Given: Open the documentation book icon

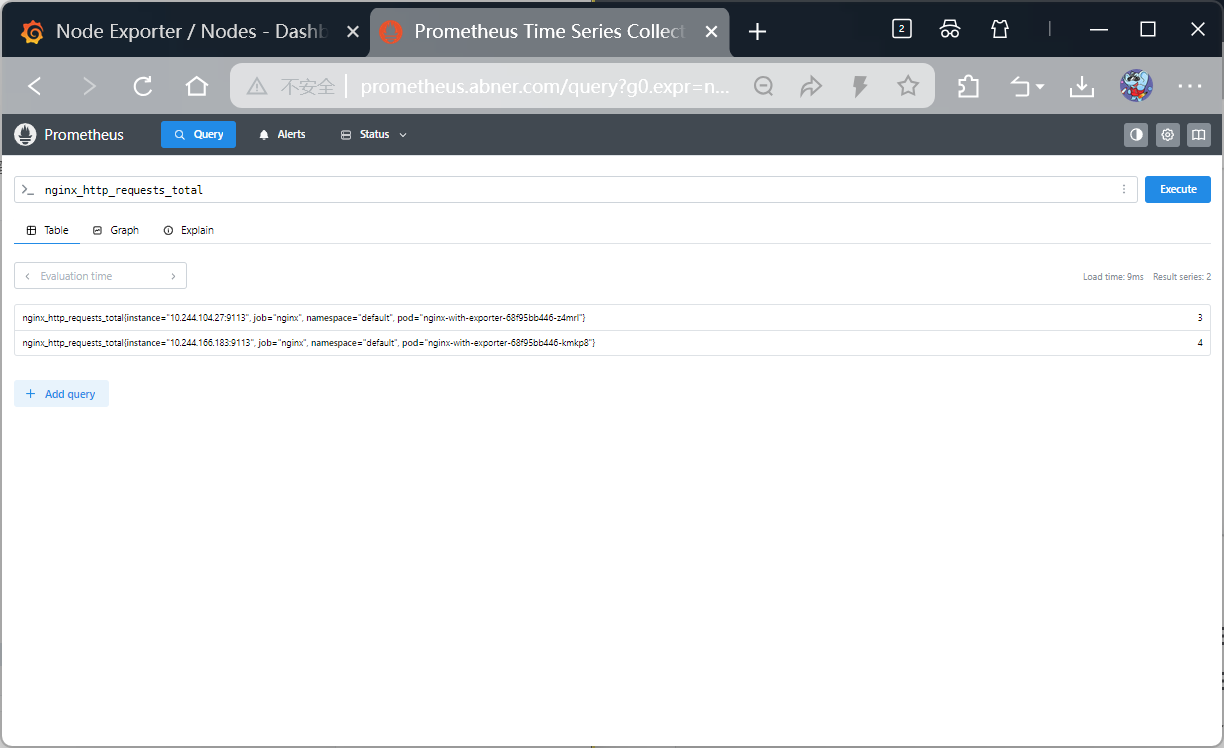Looking at the screenshot, I should pyautogui.click(x=1199, y=134).
